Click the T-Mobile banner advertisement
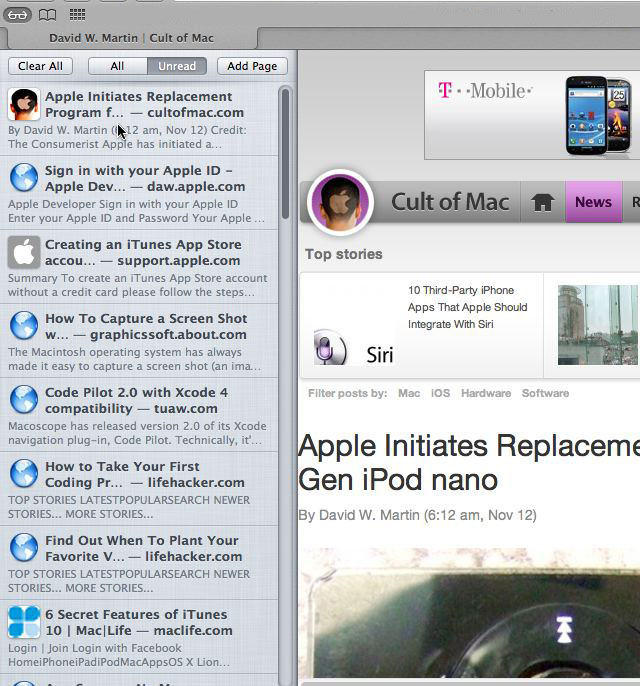640x686 pixels. click(x=531, y=115)
